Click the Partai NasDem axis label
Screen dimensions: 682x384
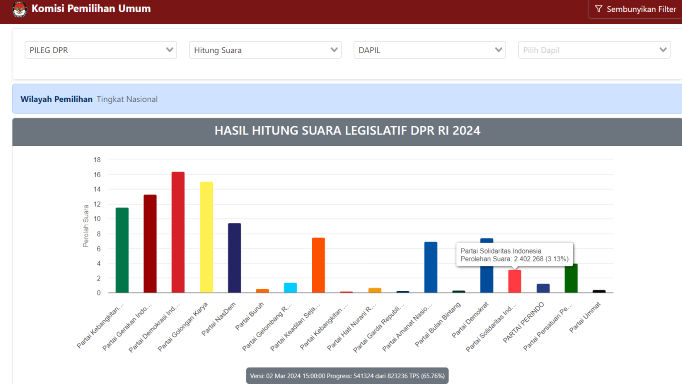tap(219, 319)
